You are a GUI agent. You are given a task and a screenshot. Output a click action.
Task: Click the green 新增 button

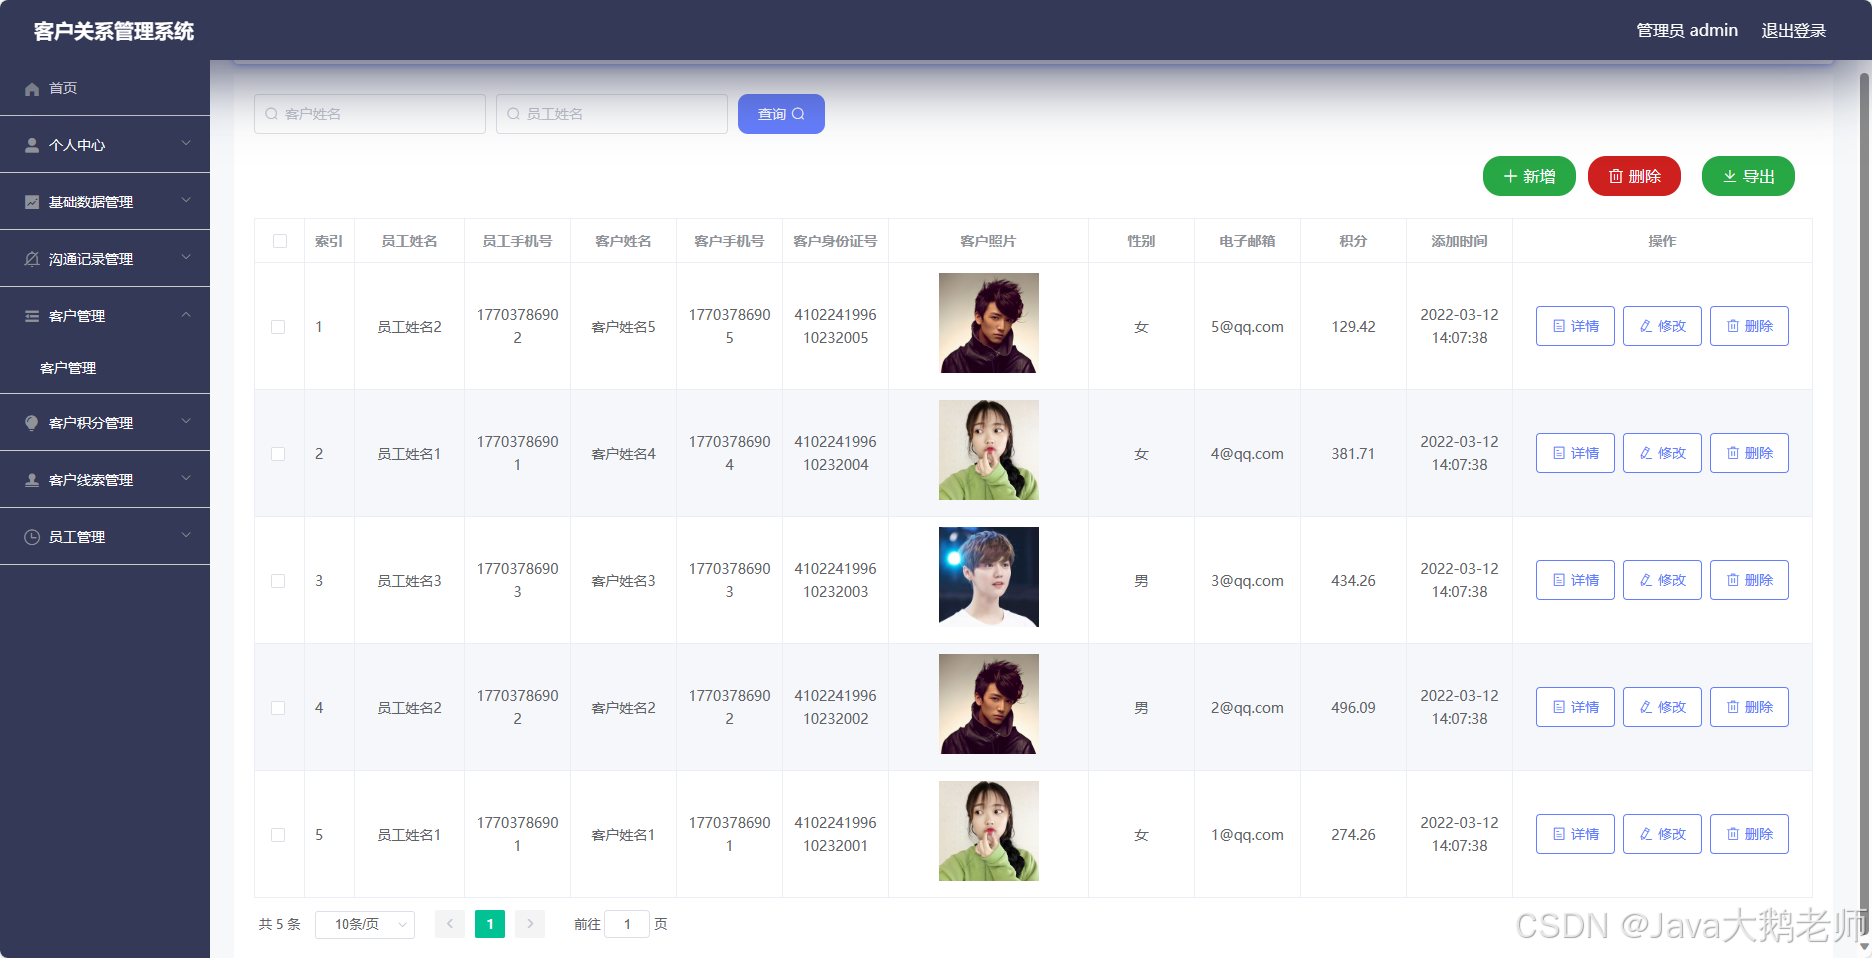[1529, 176]
